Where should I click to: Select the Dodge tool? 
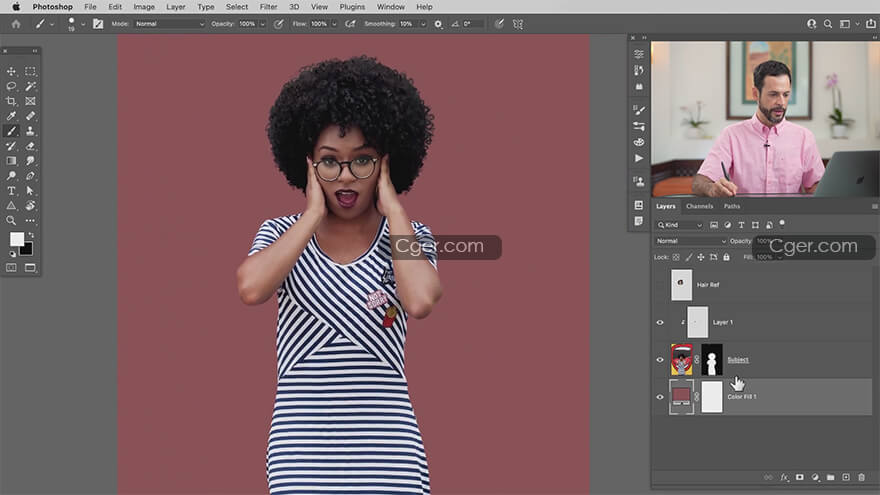click(x=11, y=176)
